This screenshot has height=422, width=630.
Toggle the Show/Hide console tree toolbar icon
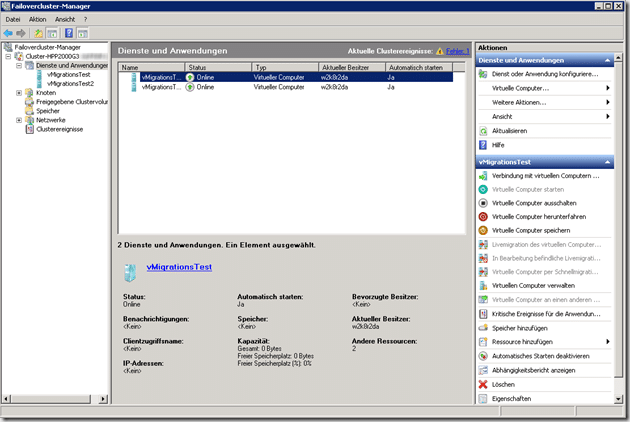coord(52,33)
